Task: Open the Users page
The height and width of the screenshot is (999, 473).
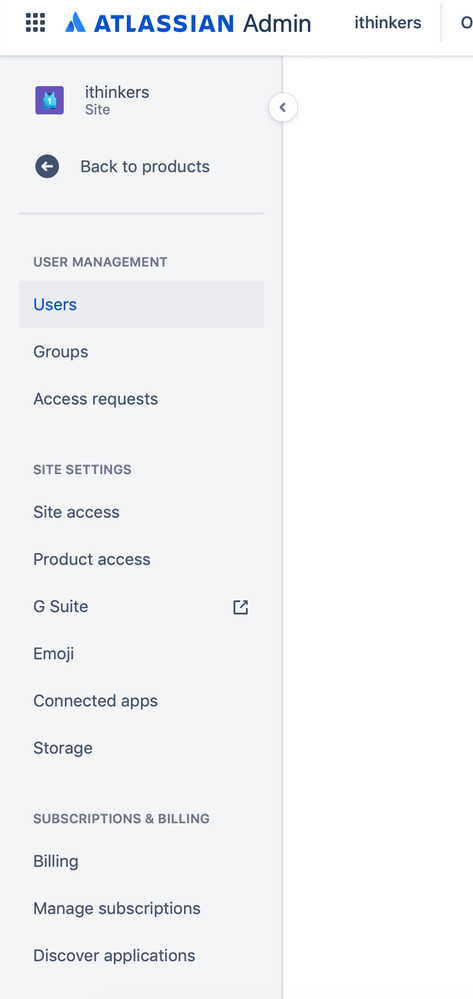Action: [x=142, y=305]
